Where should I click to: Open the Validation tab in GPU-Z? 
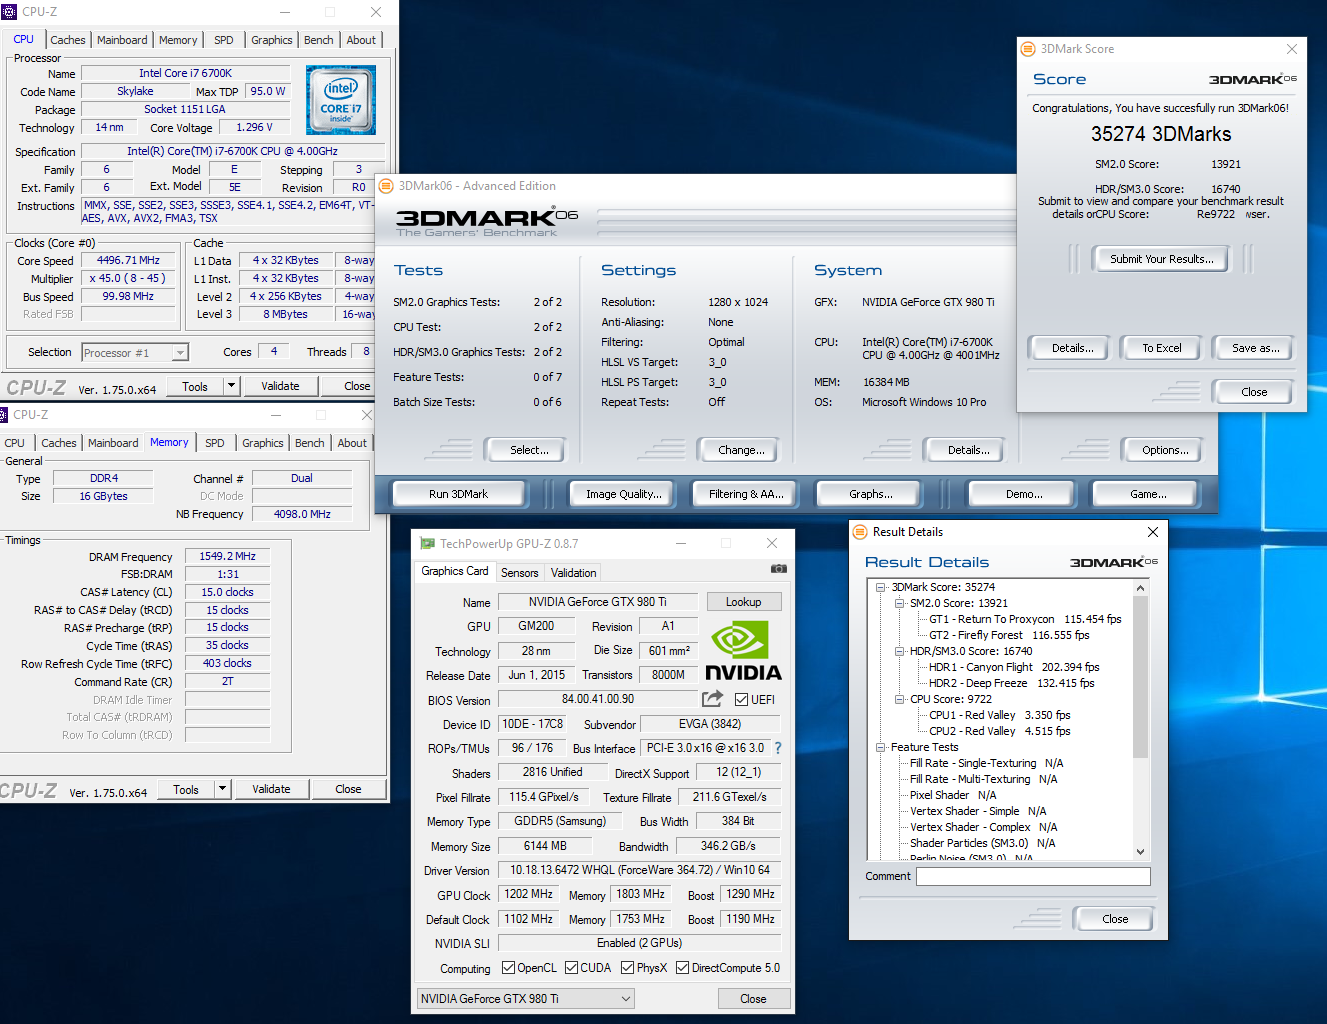574,573
